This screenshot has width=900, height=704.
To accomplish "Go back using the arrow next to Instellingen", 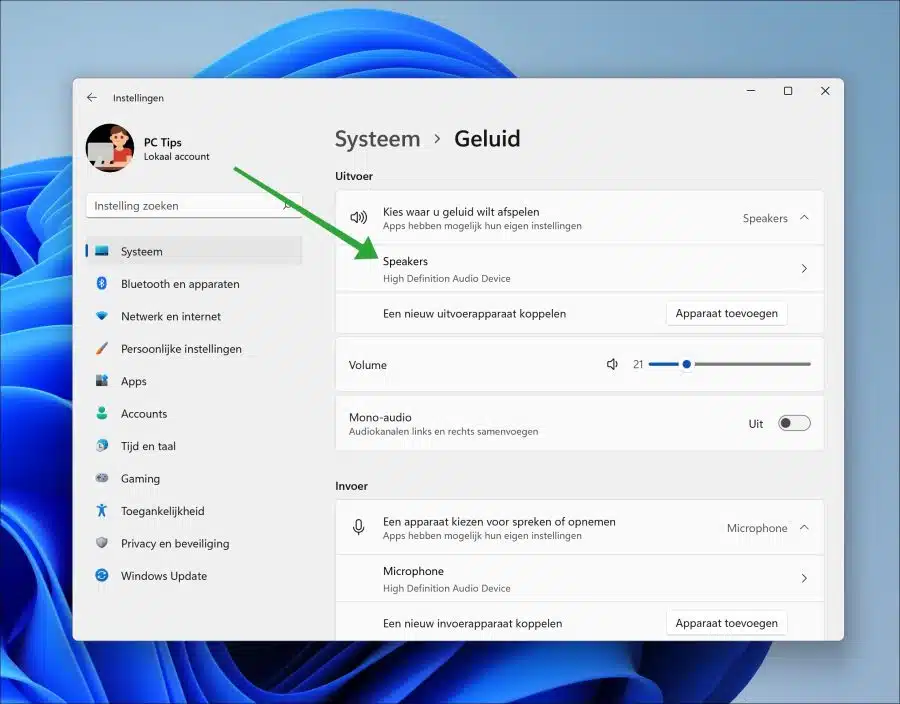I will 92,98.
